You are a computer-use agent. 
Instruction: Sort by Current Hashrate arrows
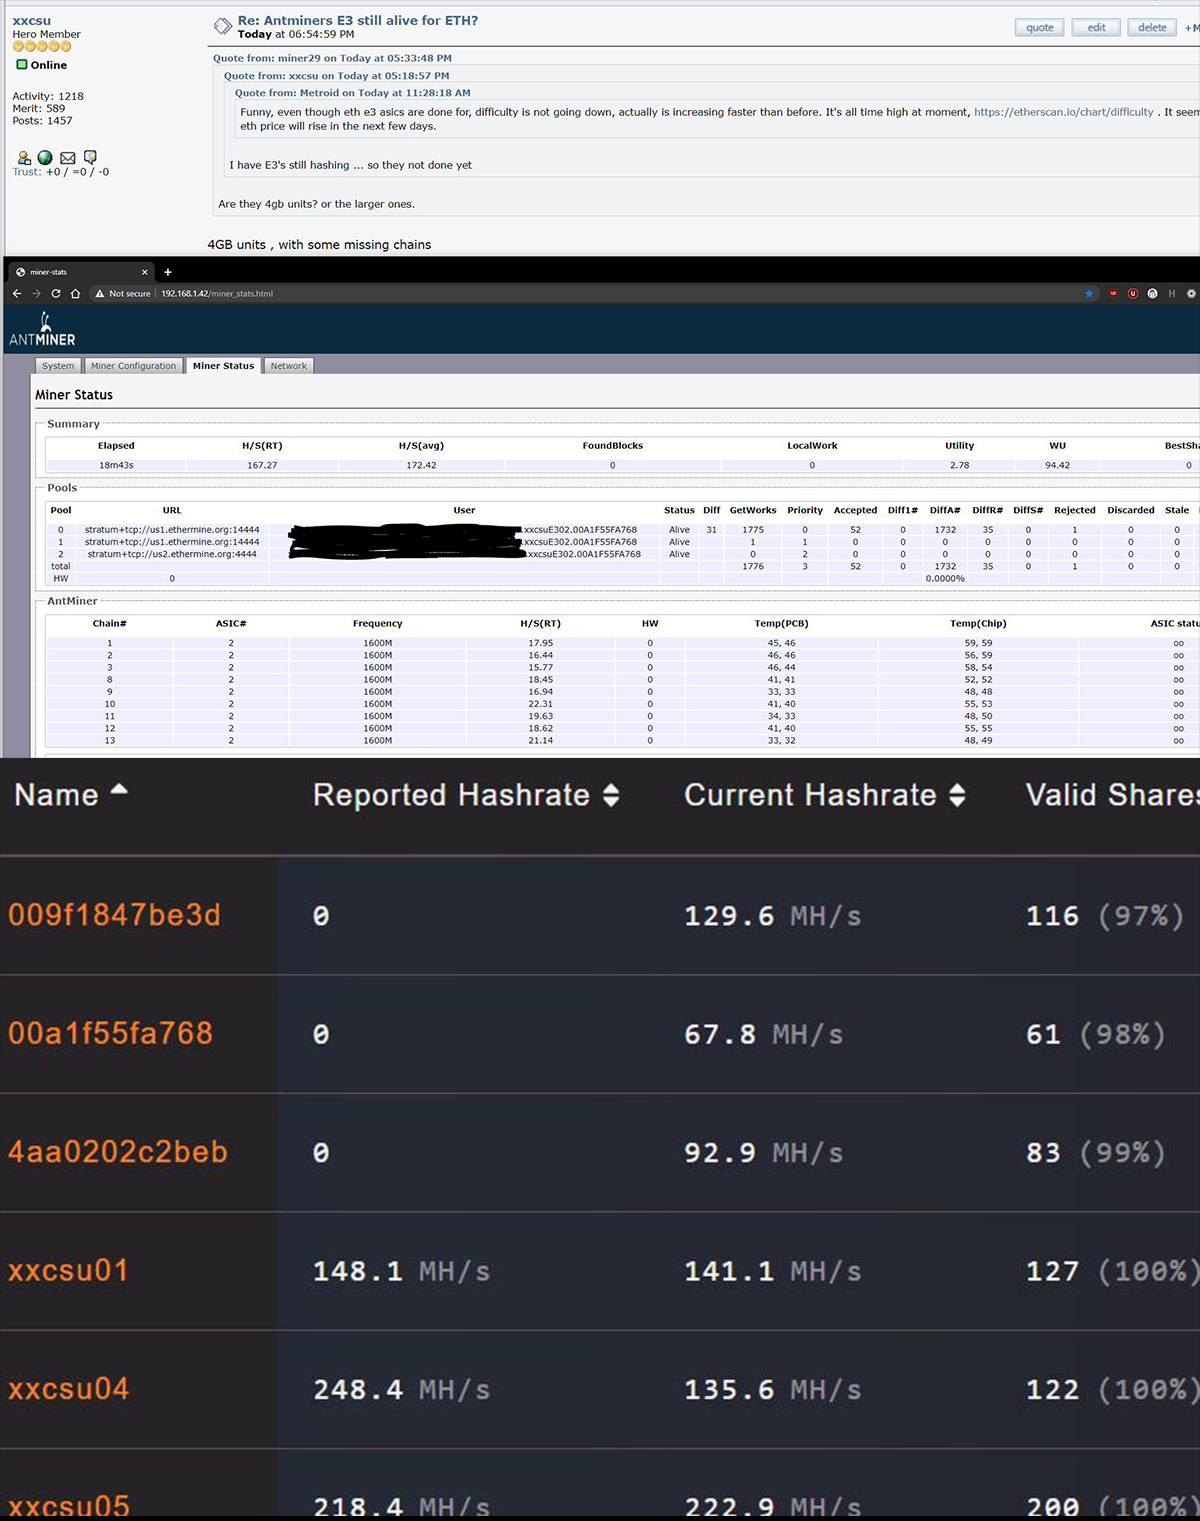click(x=957, y=795)
